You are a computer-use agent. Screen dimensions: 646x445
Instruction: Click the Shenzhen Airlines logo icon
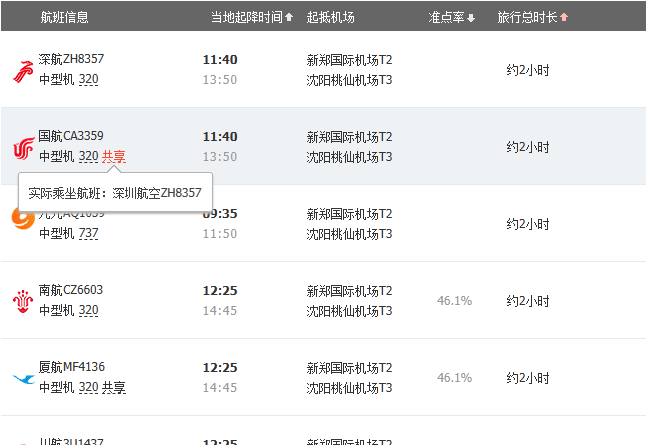22,70
